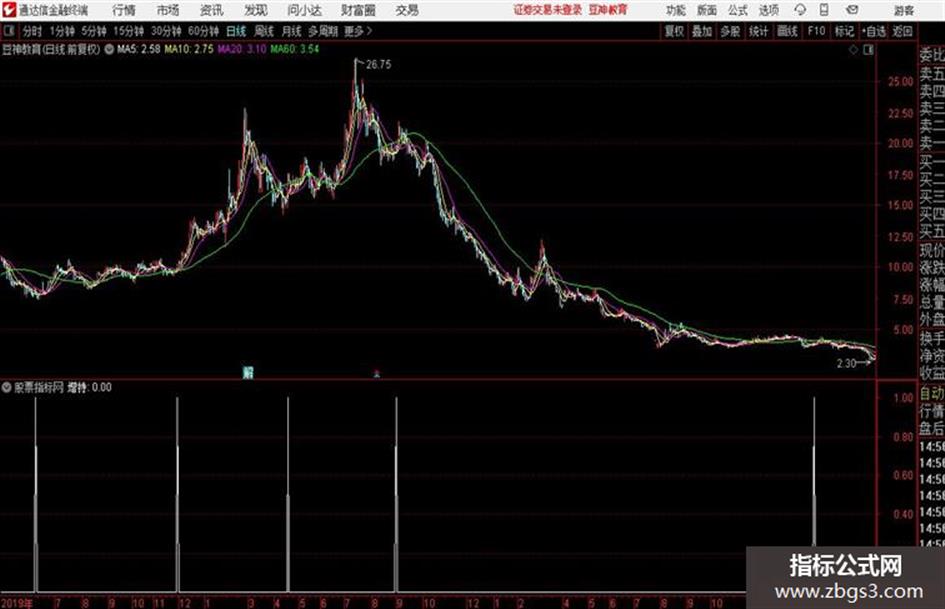Open the sub-chart indicator settings circle icon
The width and height of the screenshot is (945, 609).
6,387
